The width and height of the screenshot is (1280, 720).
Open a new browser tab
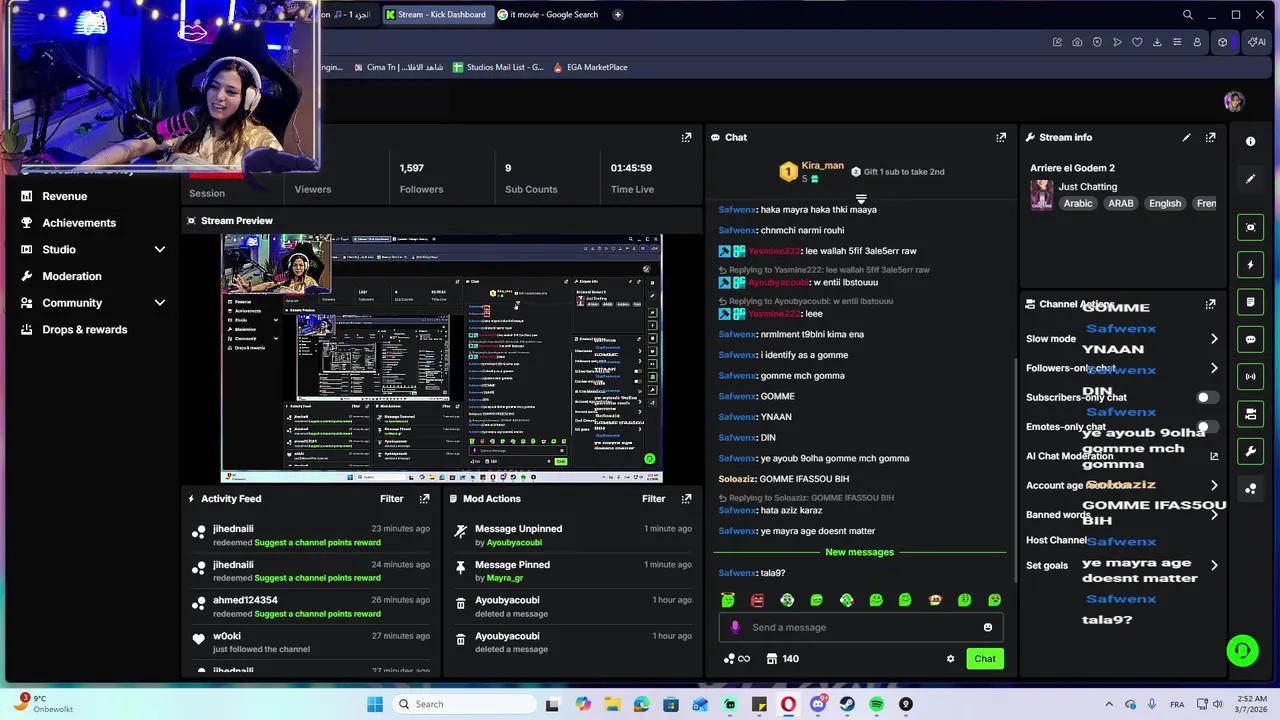pyautogui.click(x=617, y=14)
